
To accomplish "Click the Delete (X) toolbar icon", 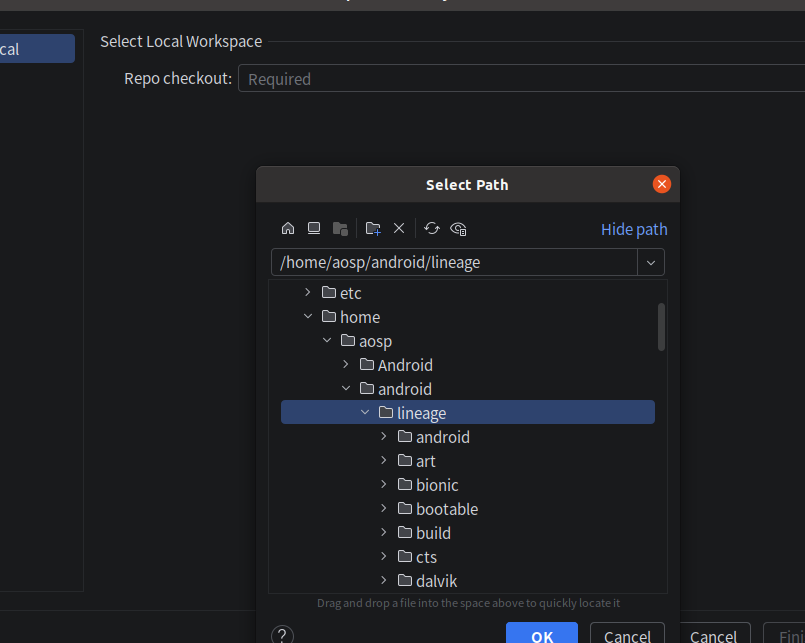I will tap(399, 228).
